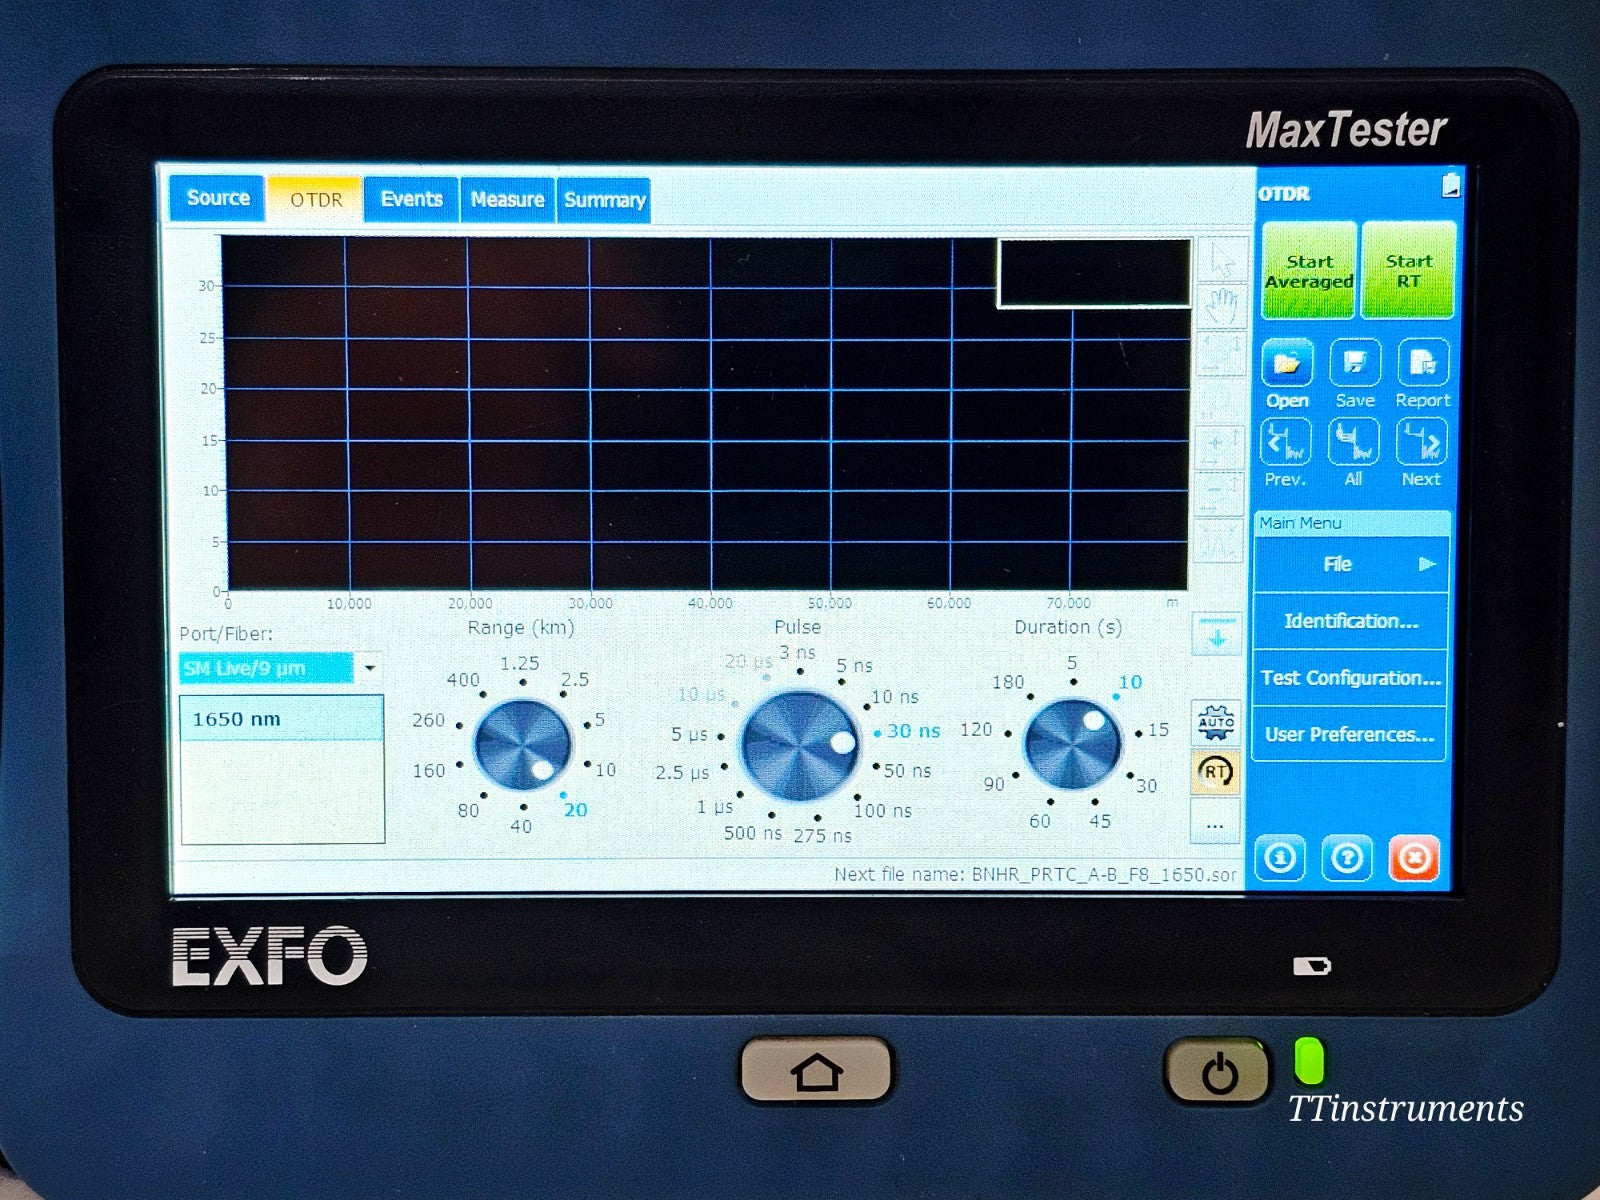Set Range to 40 km
The image size is (1600, 1200).
(521, 826)
